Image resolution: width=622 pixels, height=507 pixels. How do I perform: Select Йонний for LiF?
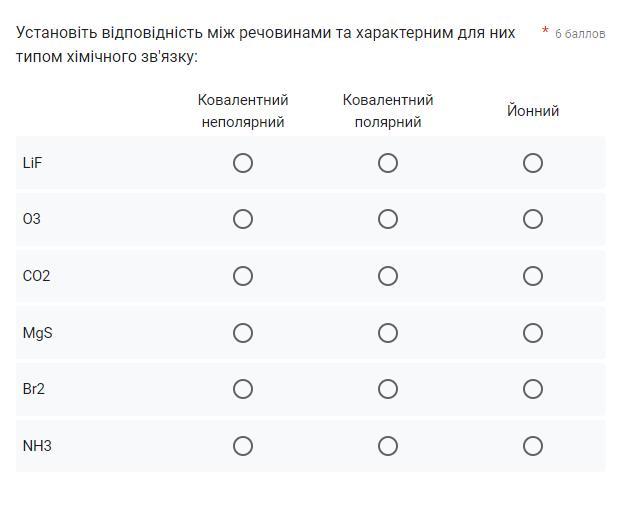tap(533, 163)
